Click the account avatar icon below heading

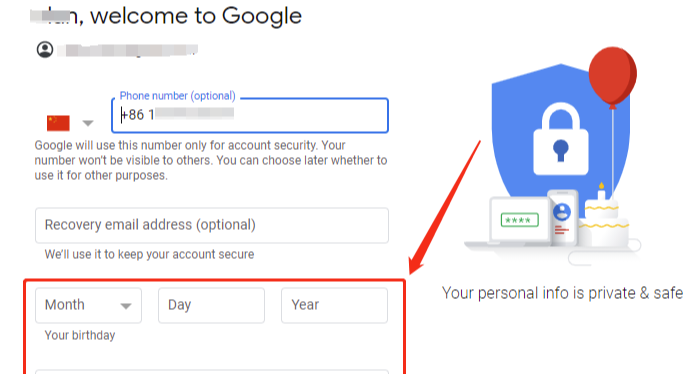click(x=45, y=49)
